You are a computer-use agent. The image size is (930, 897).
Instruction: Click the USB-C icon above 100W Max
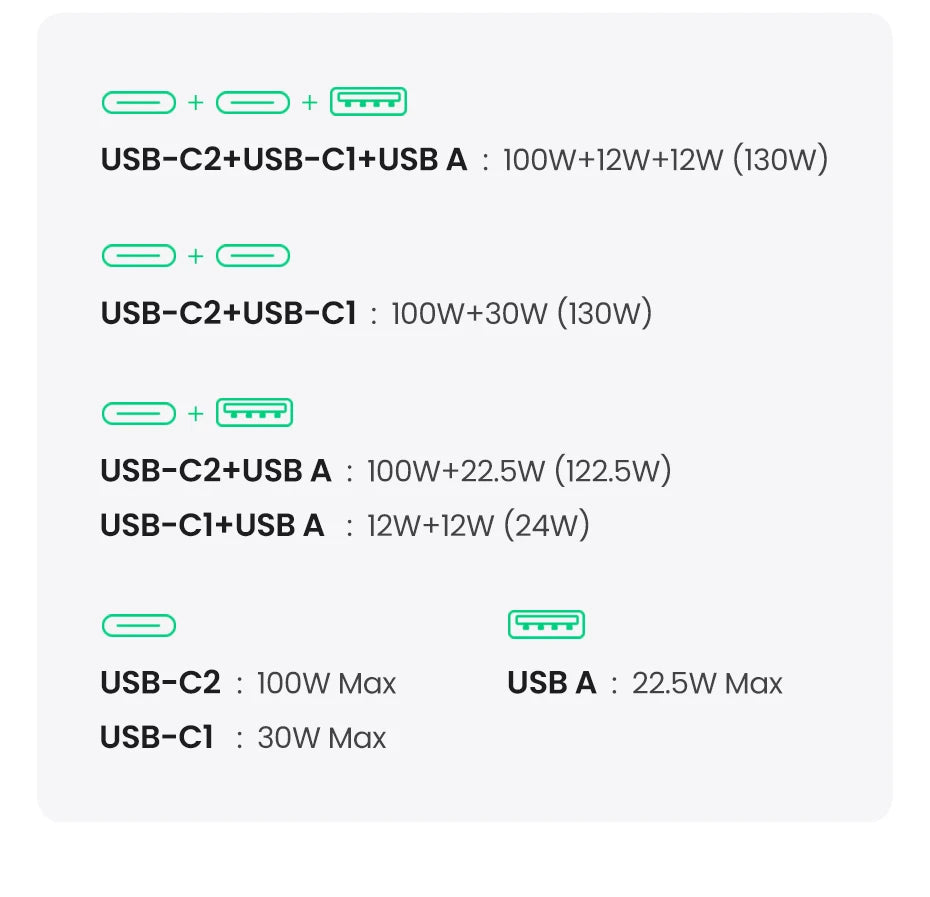coord(139,626)
